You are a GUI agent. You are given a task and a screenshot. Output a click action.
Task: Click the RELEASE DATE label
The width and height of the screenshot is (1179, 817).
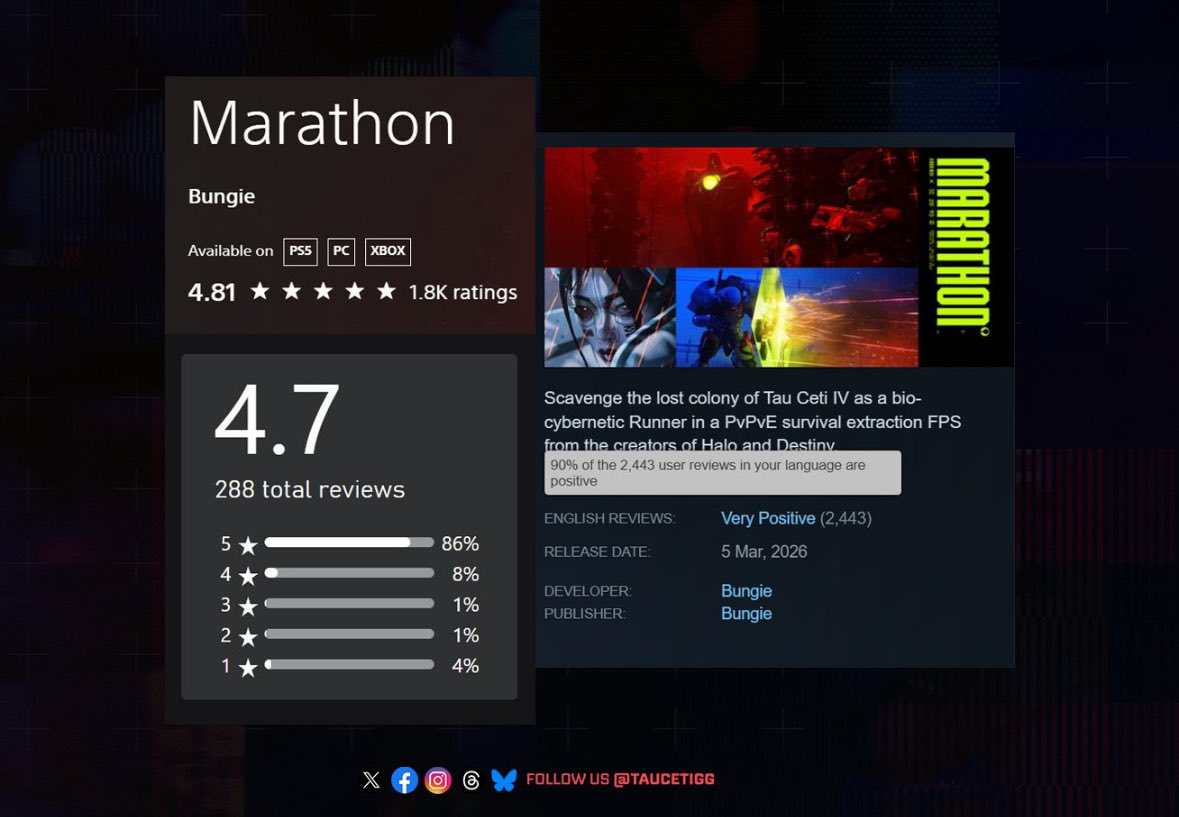coord(598,552)
